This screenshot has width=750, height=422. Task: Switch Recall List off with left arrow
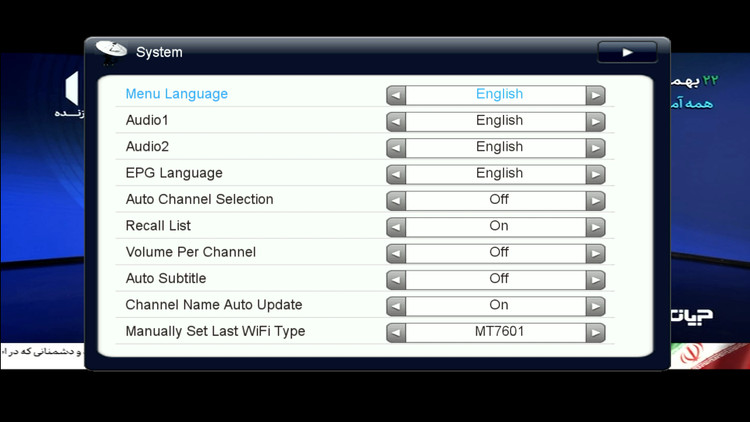(396, 227)
